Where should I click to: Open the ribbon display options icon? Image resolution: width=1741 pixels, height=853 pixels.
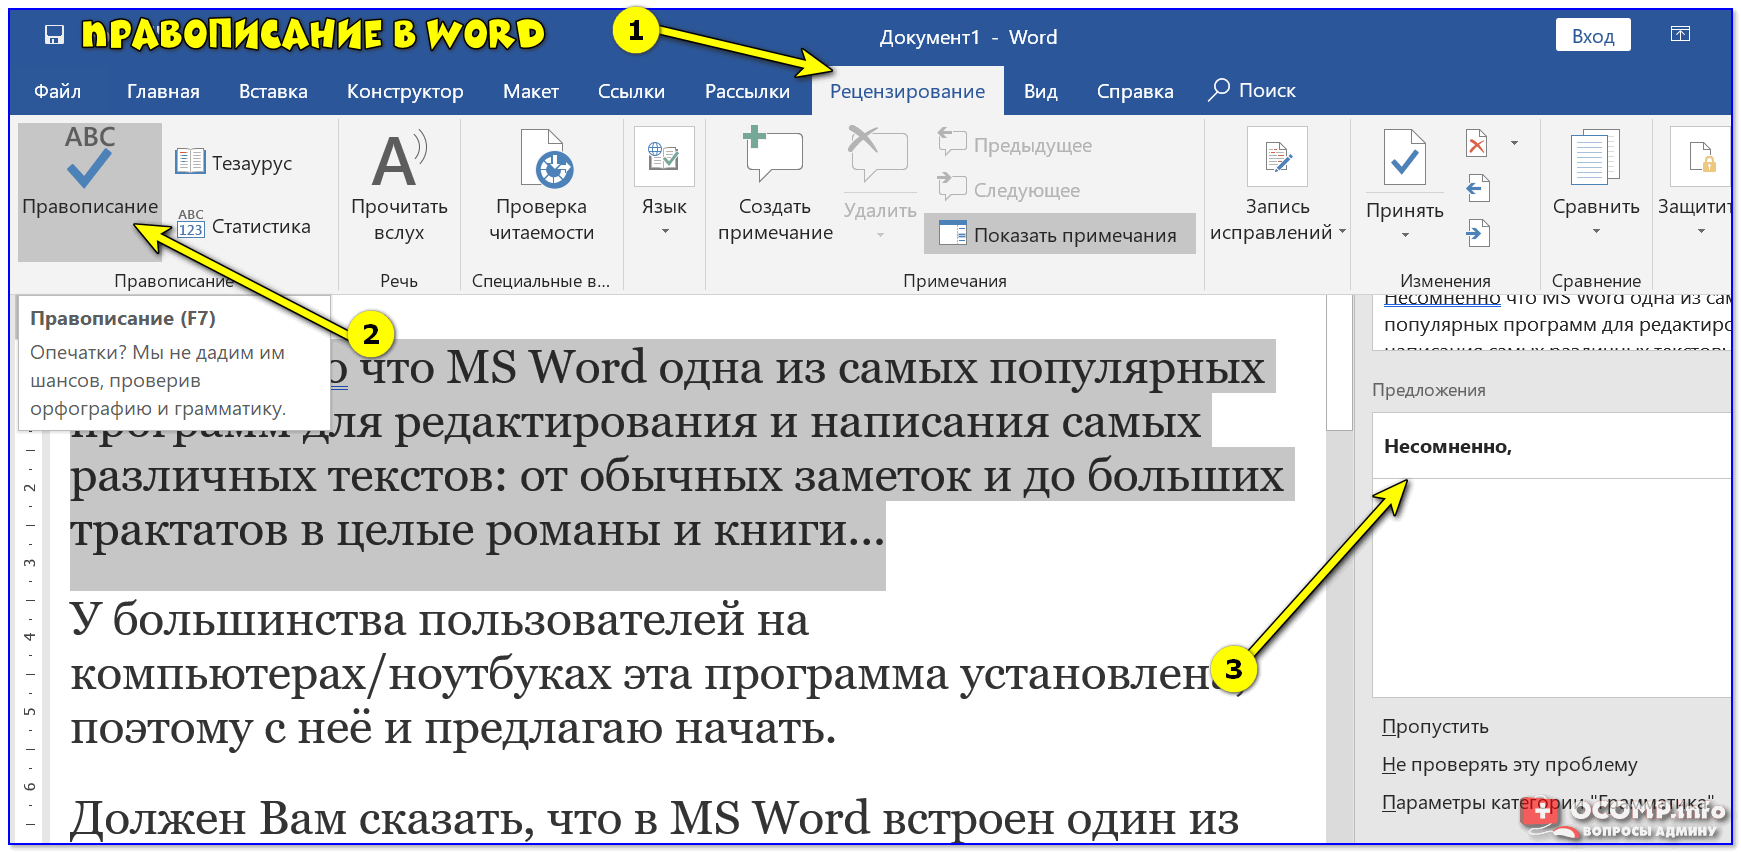coord(1680,35)
